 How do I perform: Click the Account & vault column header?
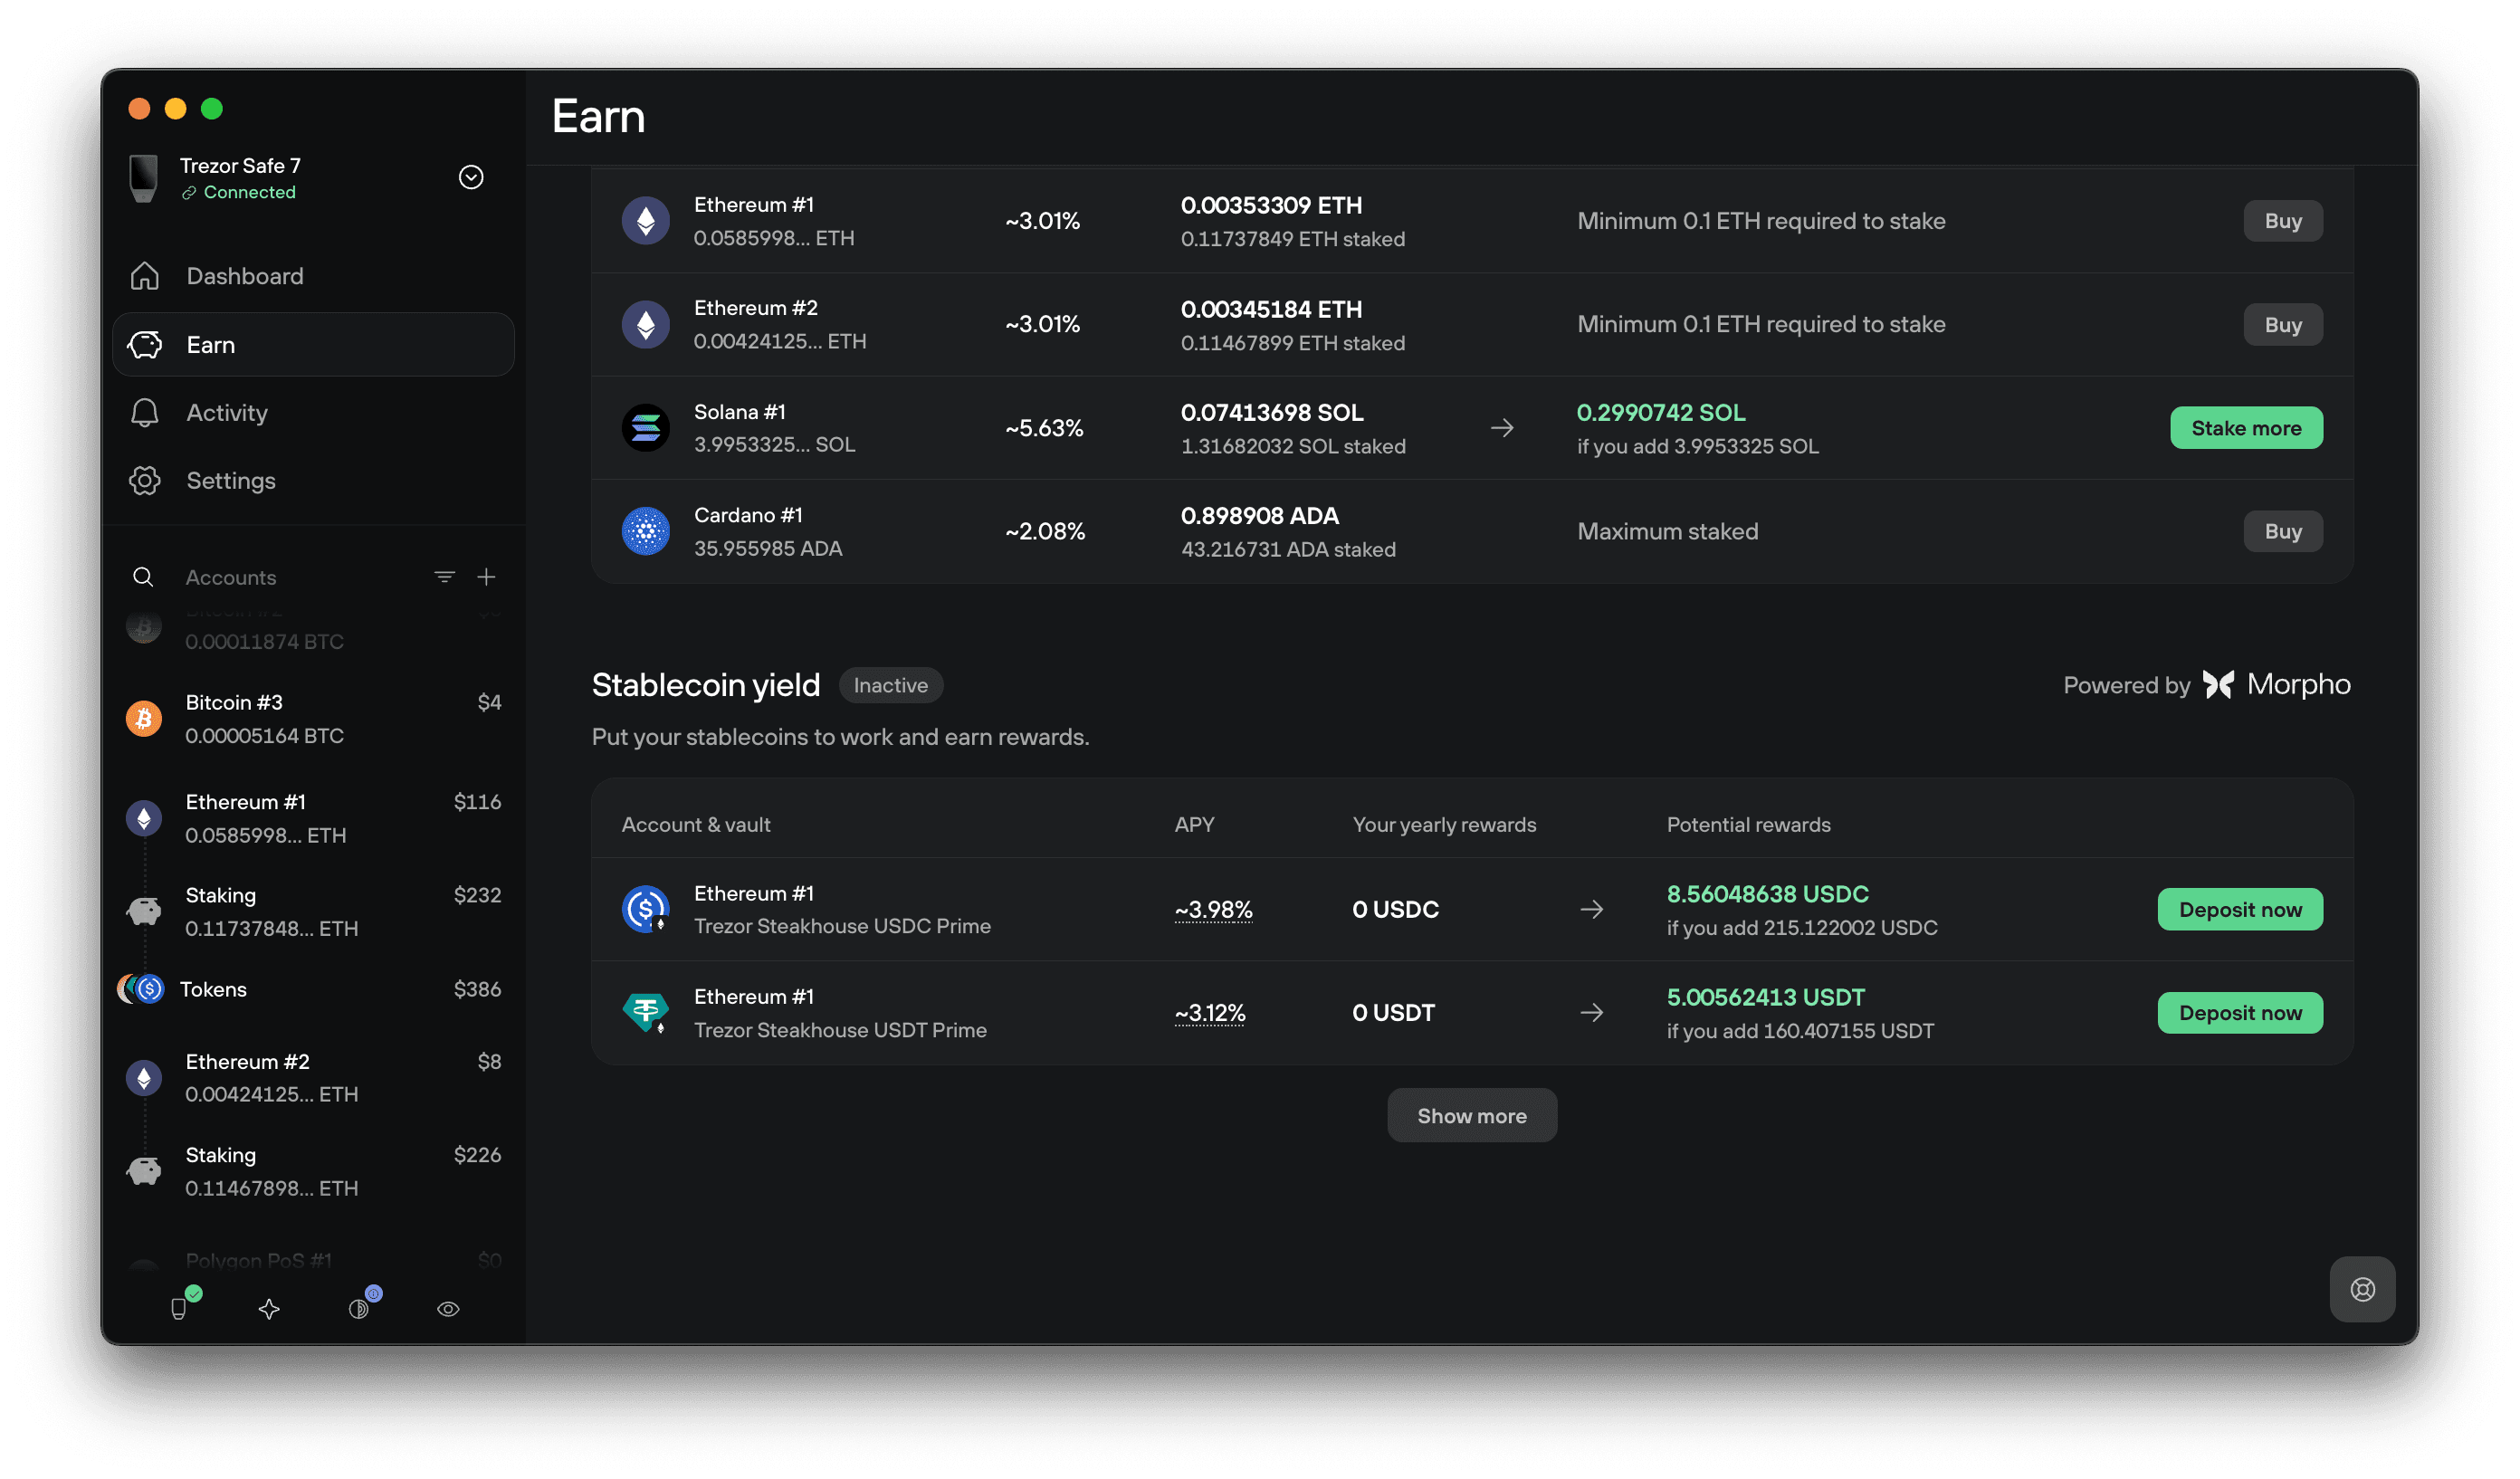click(696, 825)
